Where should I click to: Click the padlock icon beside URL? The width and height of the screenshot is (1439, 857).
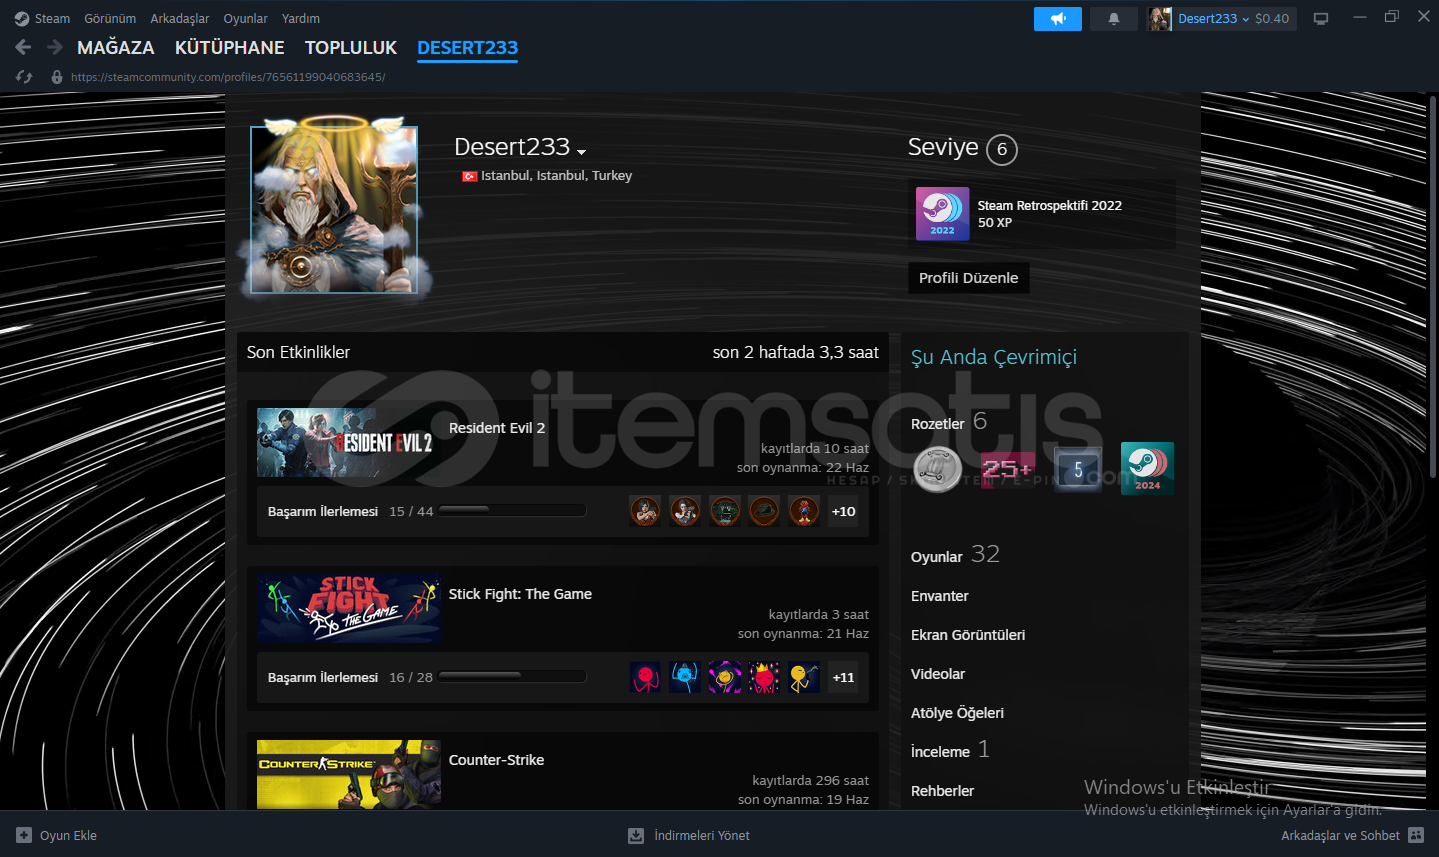pos(57,77)
